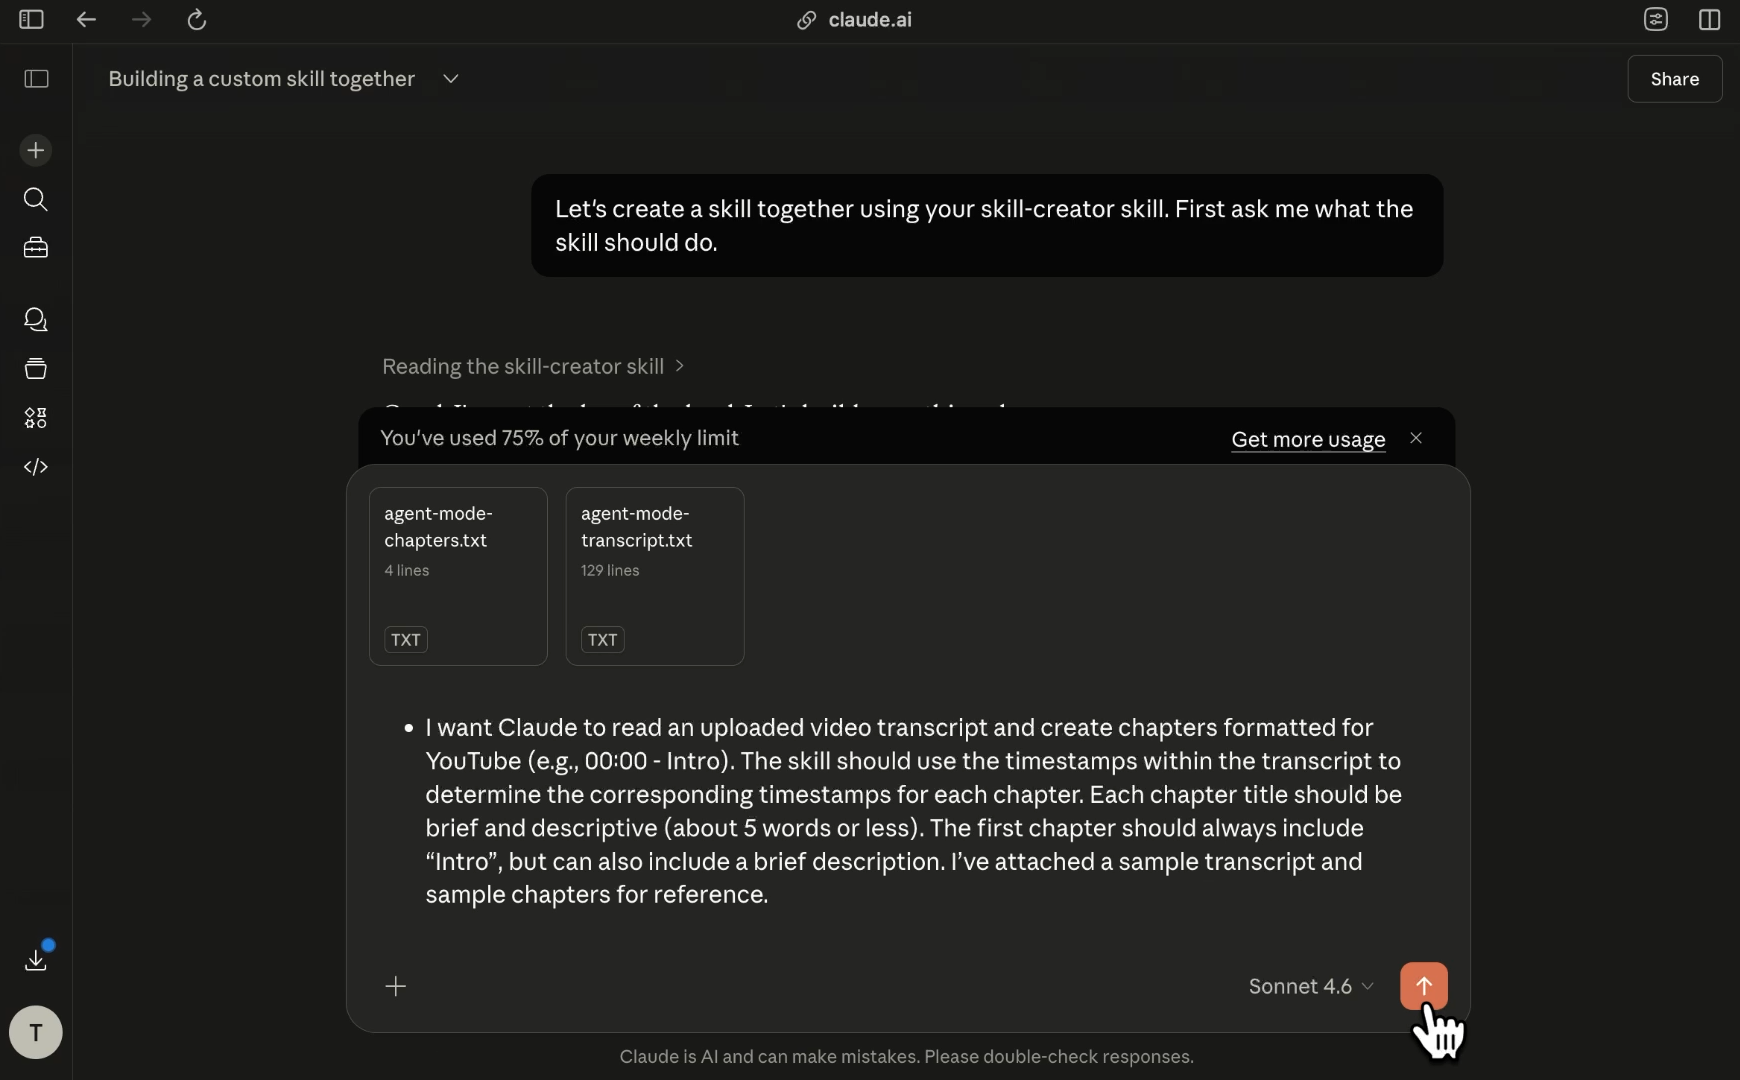Click the 75% weekly limit notice text

point(560,438)
